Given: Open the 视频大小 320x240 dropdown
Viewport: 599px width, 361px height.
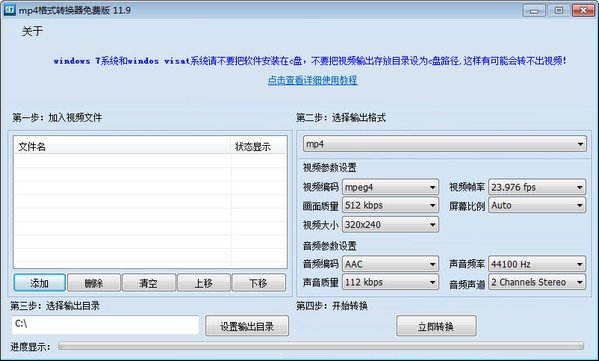Looking at the screenshot, I should [x=390, y=225].
